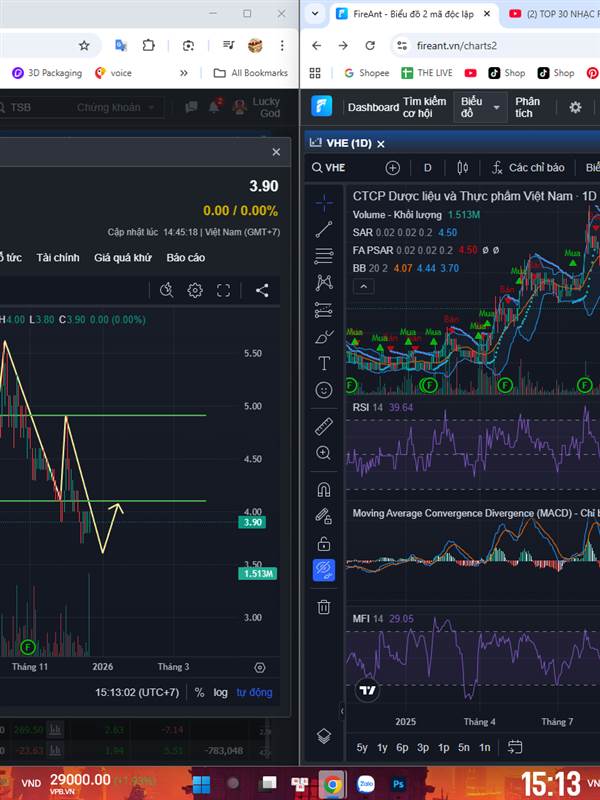The image size is (600, 800).
Task: Open chart settings gear in left popup
Action: (x=195, y=290)
